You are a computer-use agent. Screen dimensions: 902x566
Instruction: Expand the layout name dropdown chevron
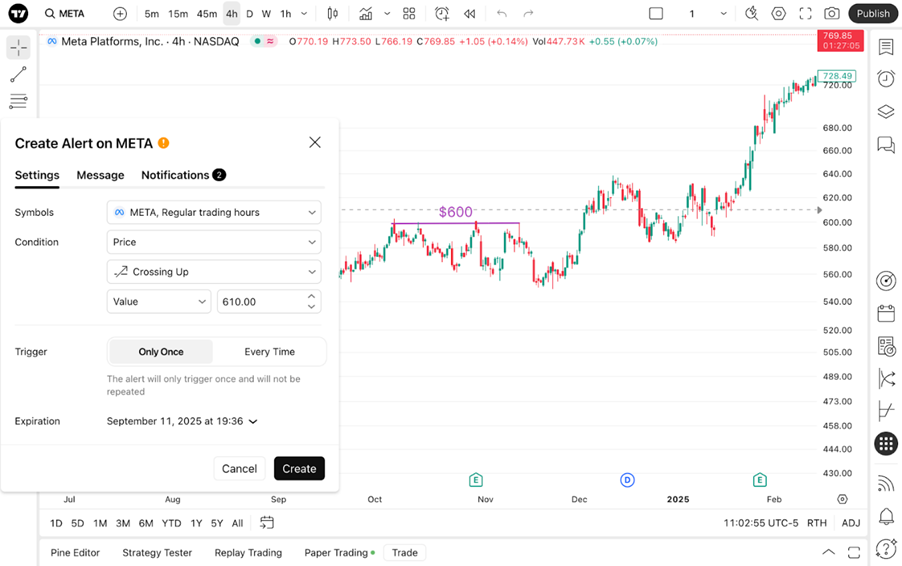coord(723,13)
